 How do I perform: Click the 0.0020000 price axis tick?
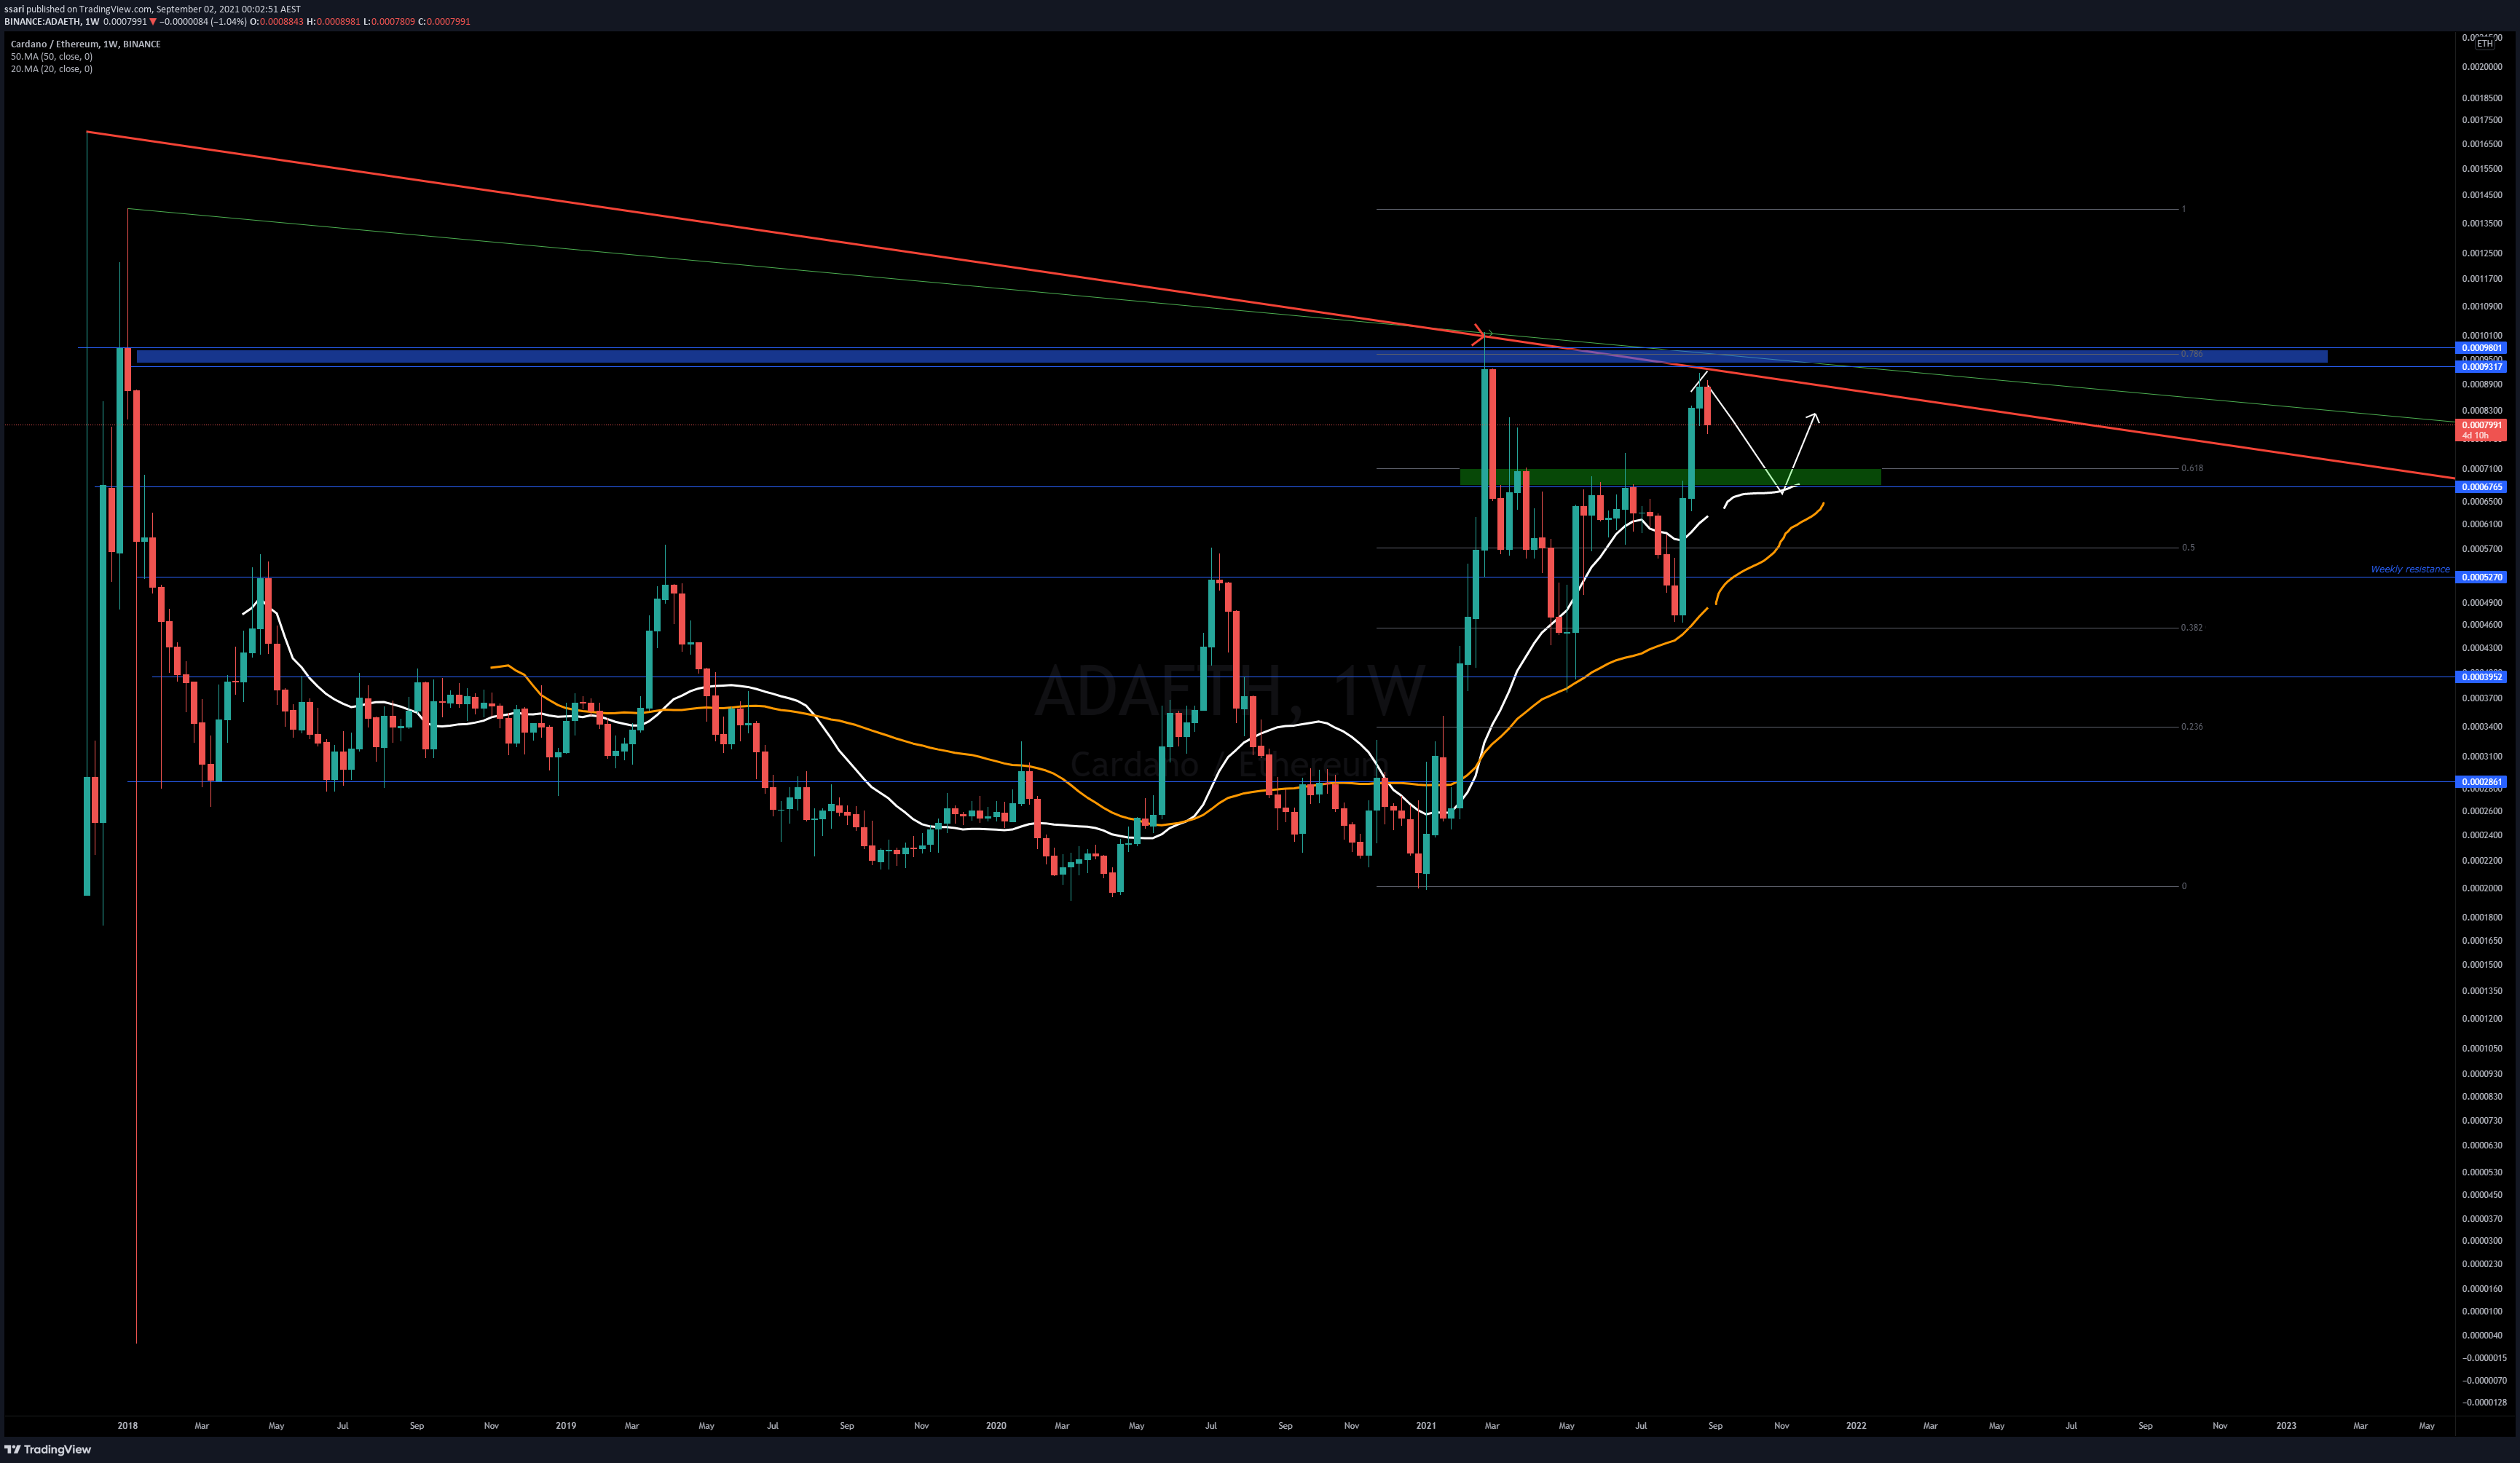pos(2482,67)
